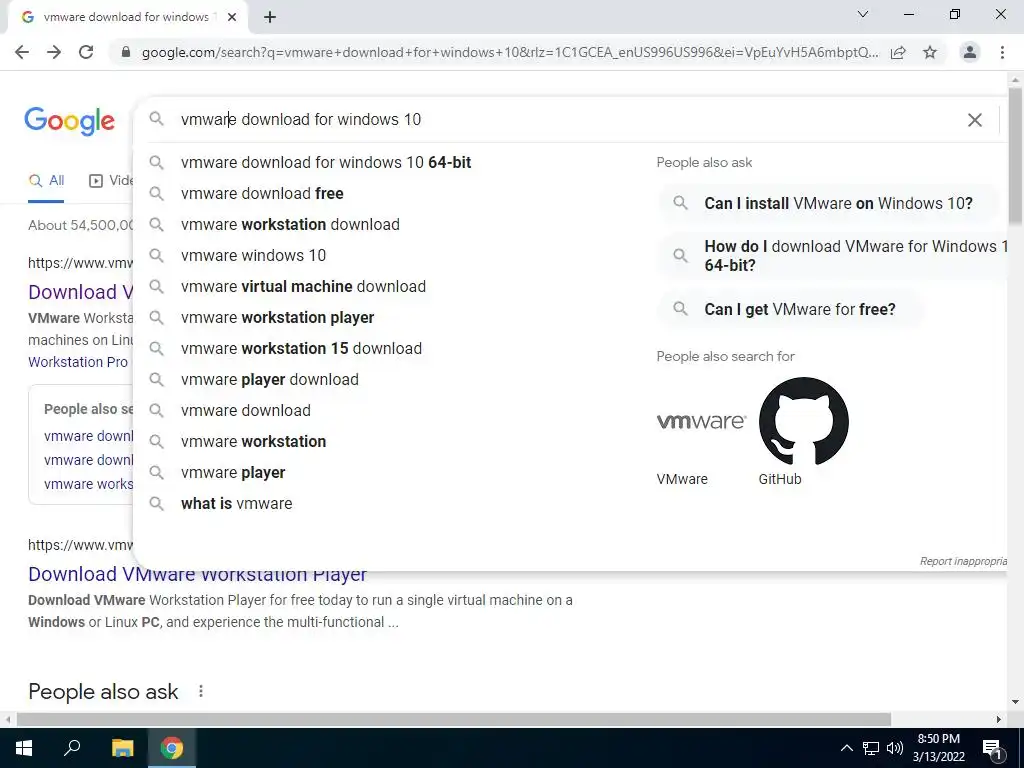
Task: Open the volume speaker tray icon
Action: click(895, 748)
